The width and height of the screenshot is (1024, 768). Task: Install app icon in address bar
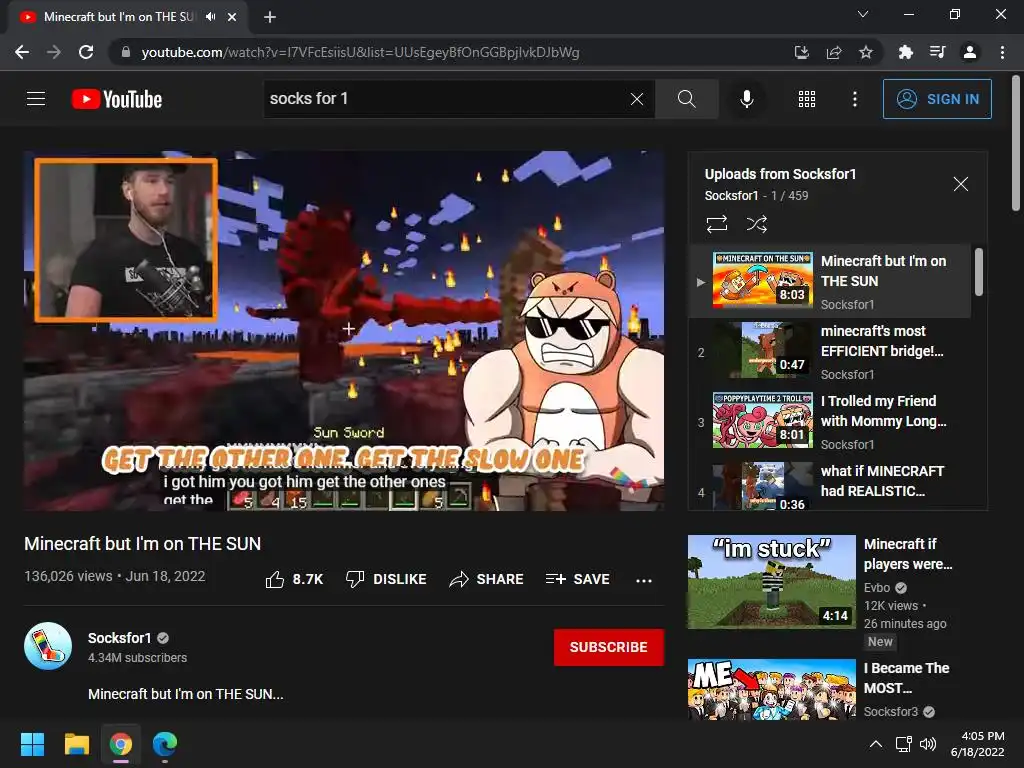(x=801, y=52)
